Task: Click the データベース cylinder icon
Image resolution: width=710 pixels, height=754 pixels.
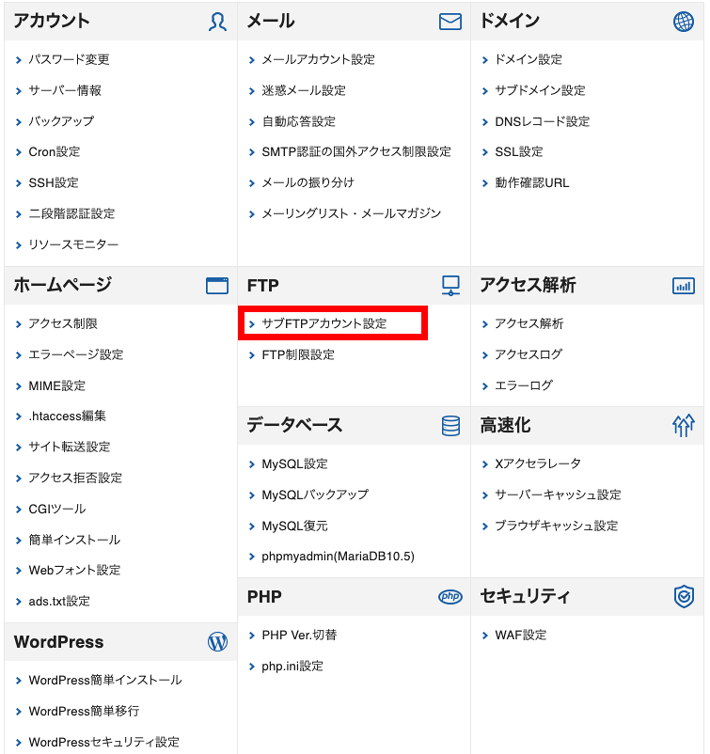Action: pyautogui.click(x=451, y=426)
